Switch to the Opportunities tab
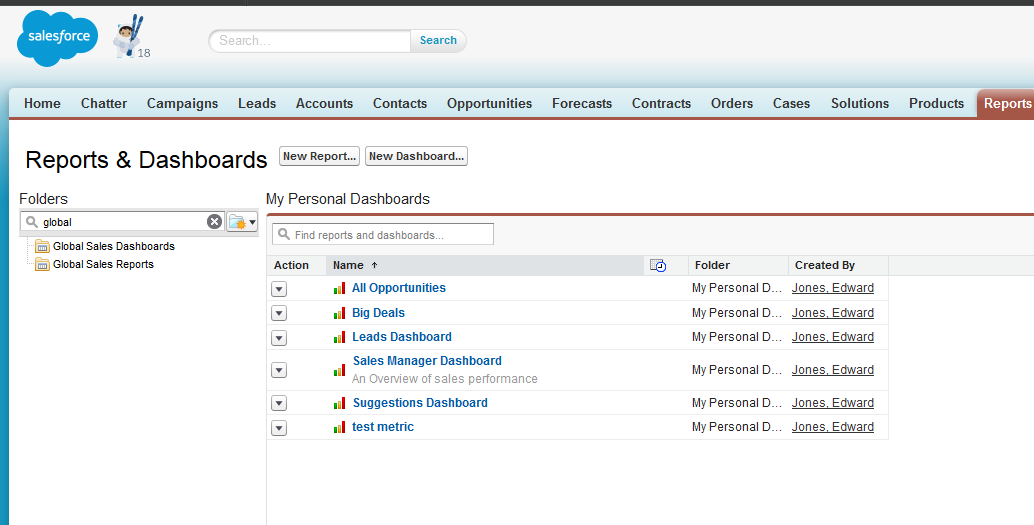The image size is (1034, 525). (489, 104)
